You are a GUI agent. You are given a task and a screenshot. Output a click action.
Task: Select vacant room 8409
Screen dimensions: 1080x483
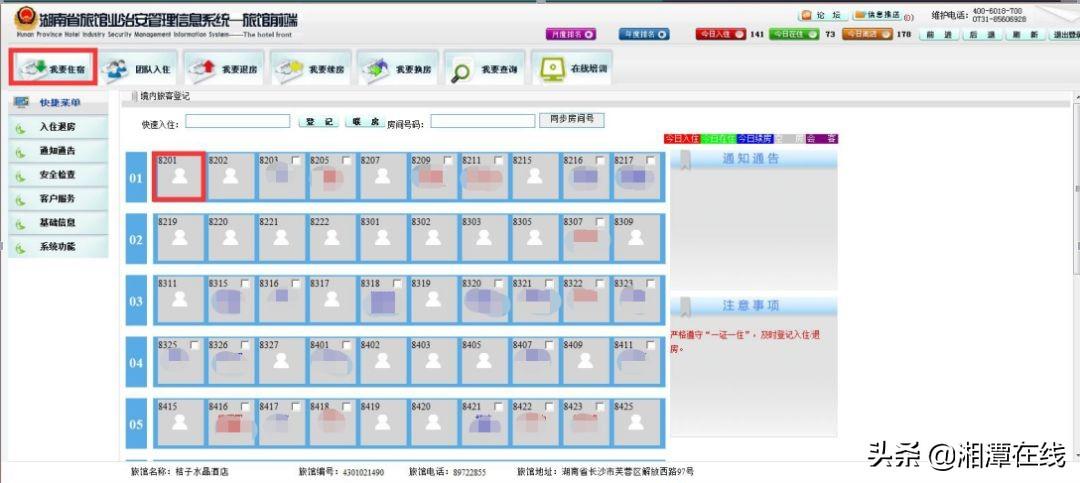point(585,360)
